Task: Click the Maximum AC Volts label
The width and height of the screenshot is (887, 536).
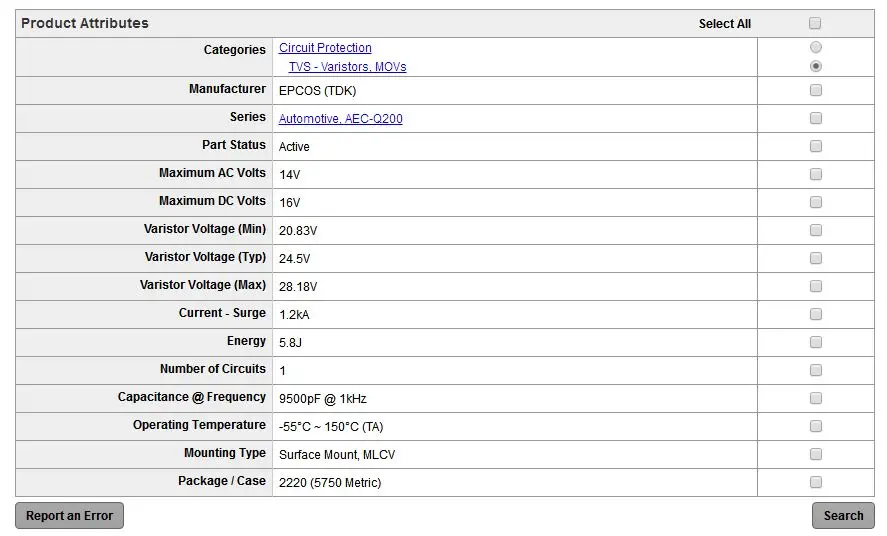Action: point(212,172)
